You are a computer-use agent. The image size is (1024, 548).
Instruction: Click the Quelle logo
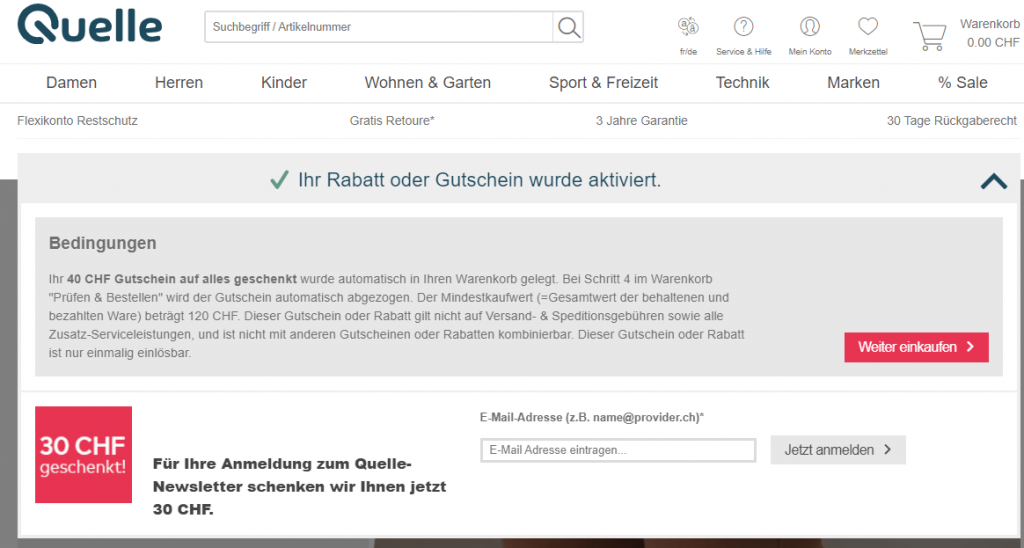click(x=89, y=26)
